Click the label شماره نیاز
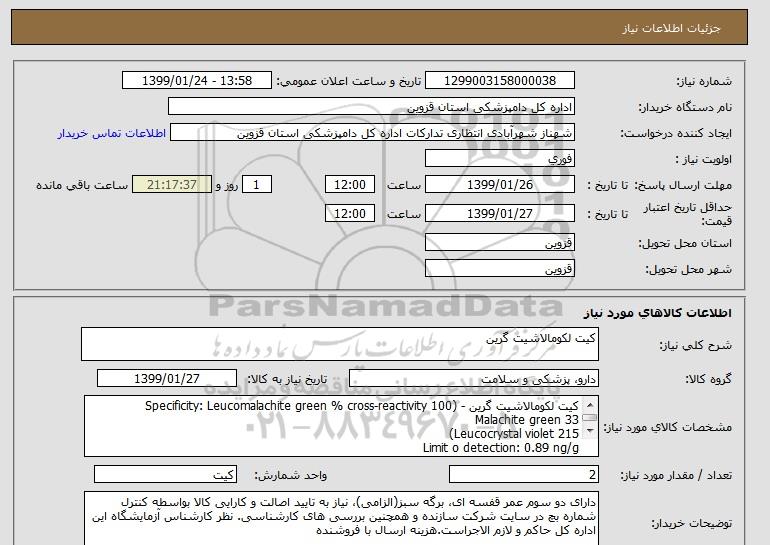Viewport: 770px width, 545px height. (704, 82)
